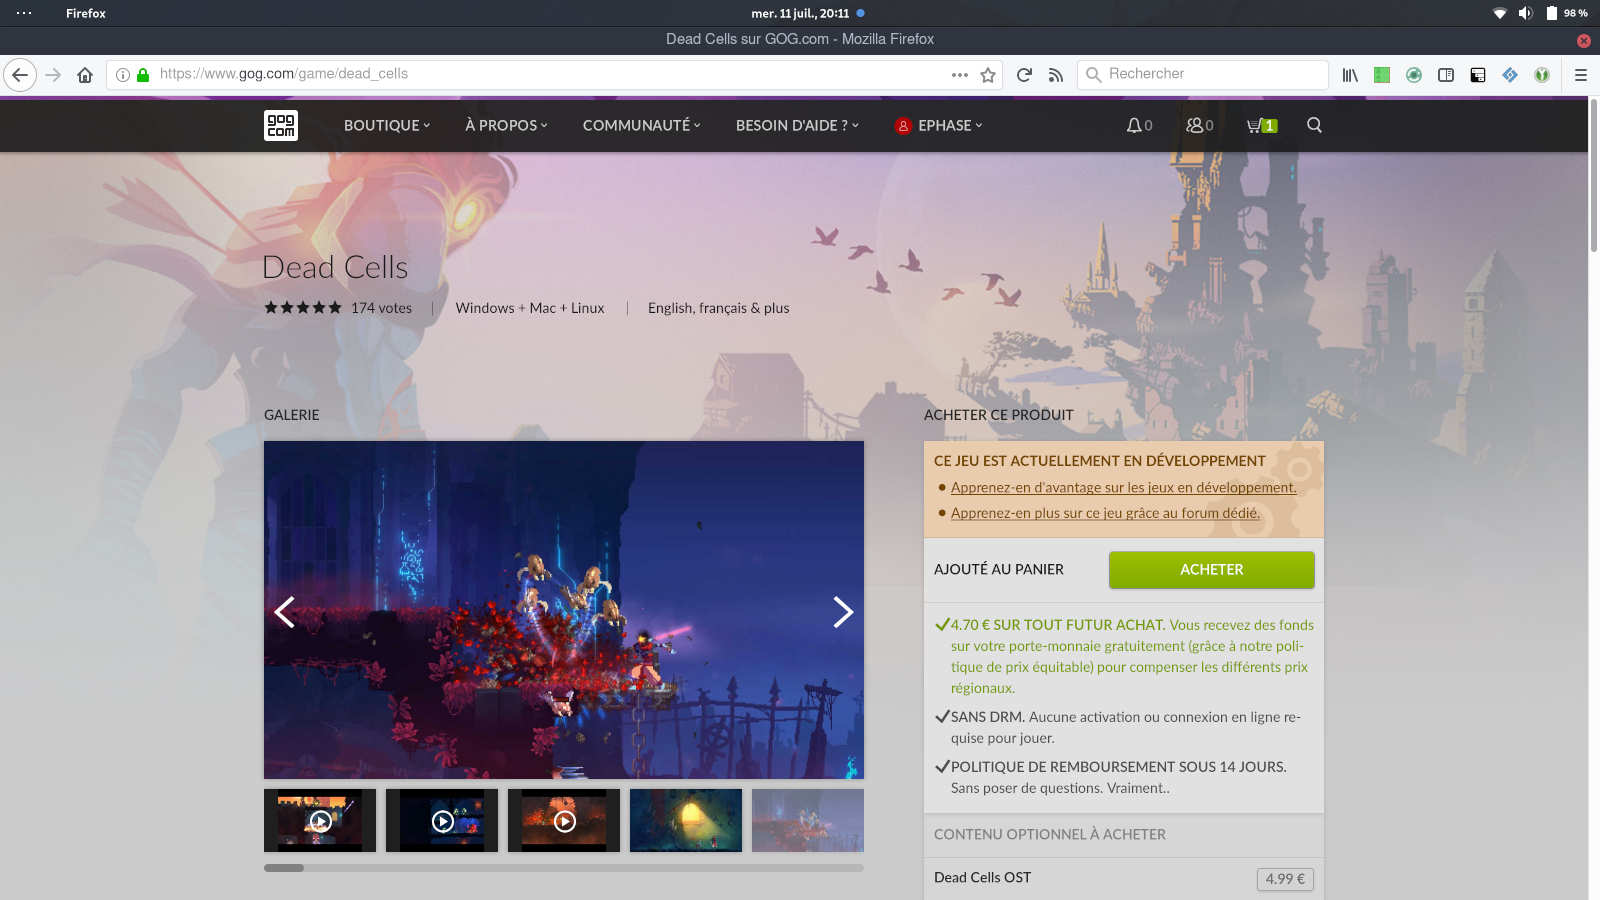Expand the COMMUNAUTÉ dropdown menu

click(x=641, y=125)
